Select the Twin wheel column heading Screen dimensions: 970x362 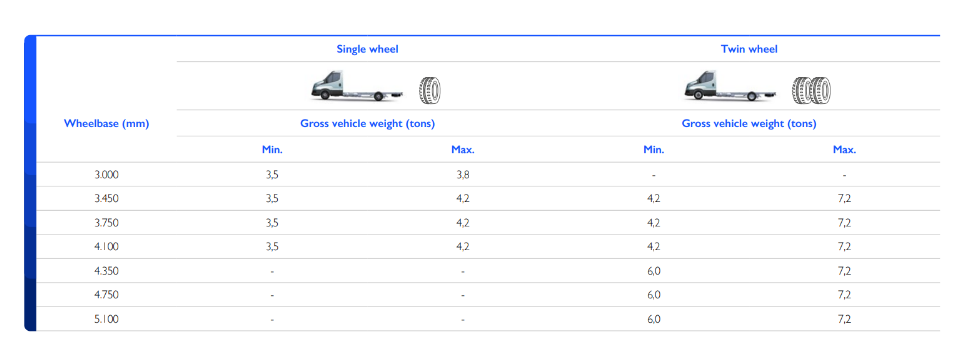(x=749, y=49)
